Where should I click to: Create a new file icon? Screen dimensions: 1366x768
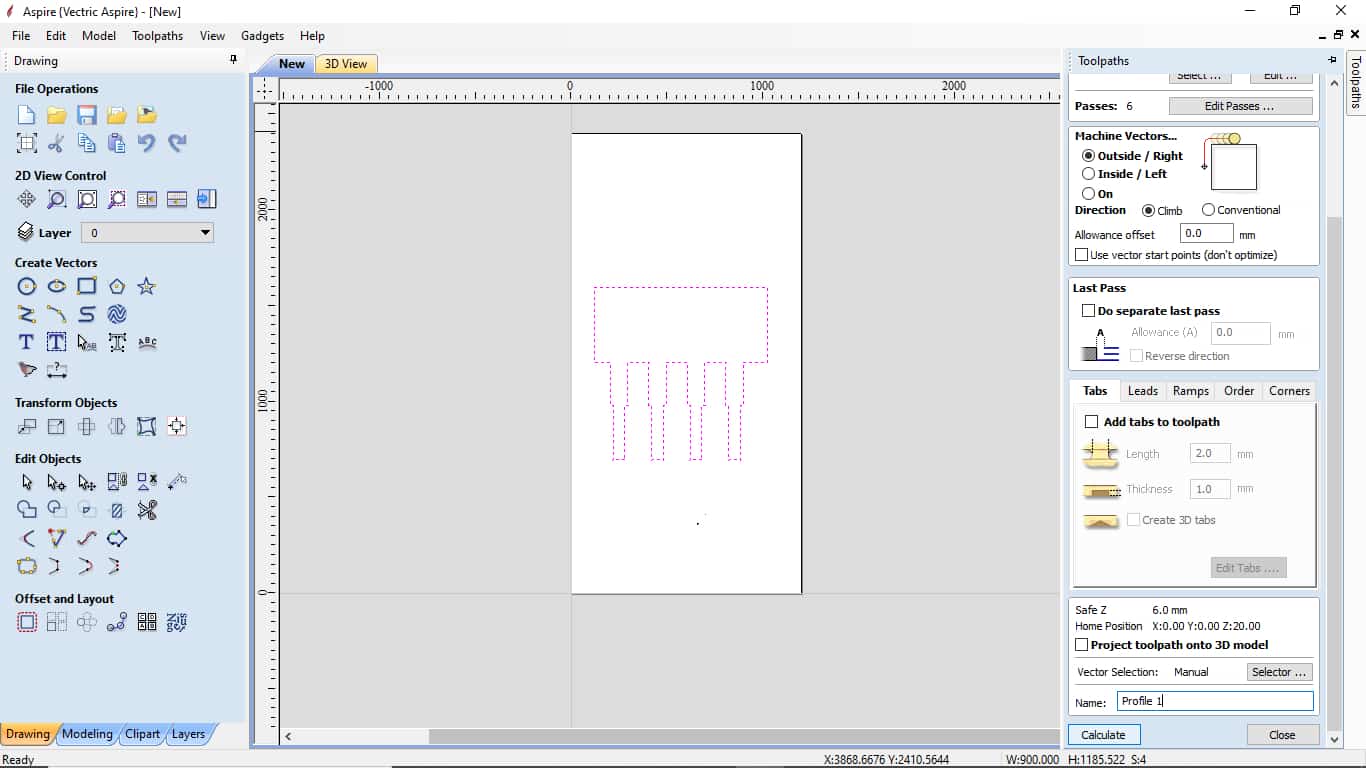[x=27, y=115]
